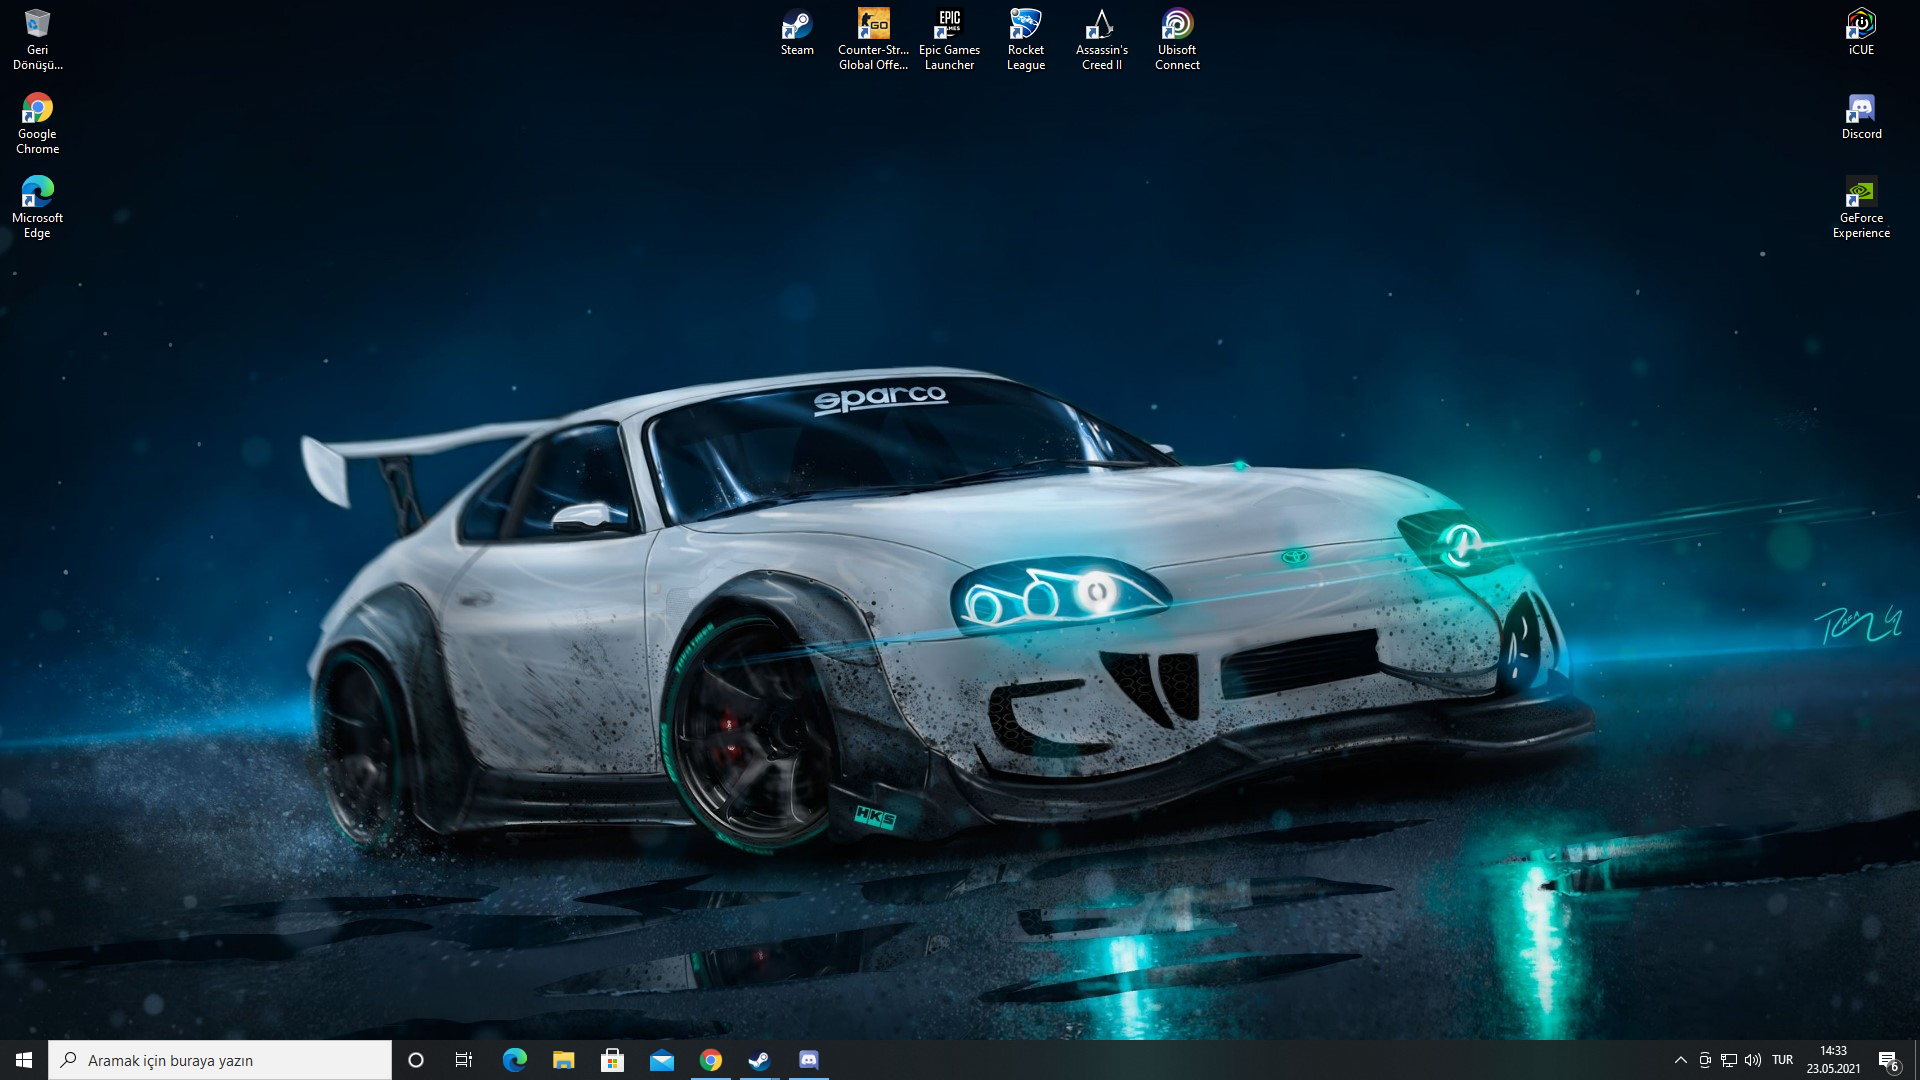This screenshot has width=1920, height=1080.
Task: Open Task View from the taskbar
Action: pos(464,1060)
